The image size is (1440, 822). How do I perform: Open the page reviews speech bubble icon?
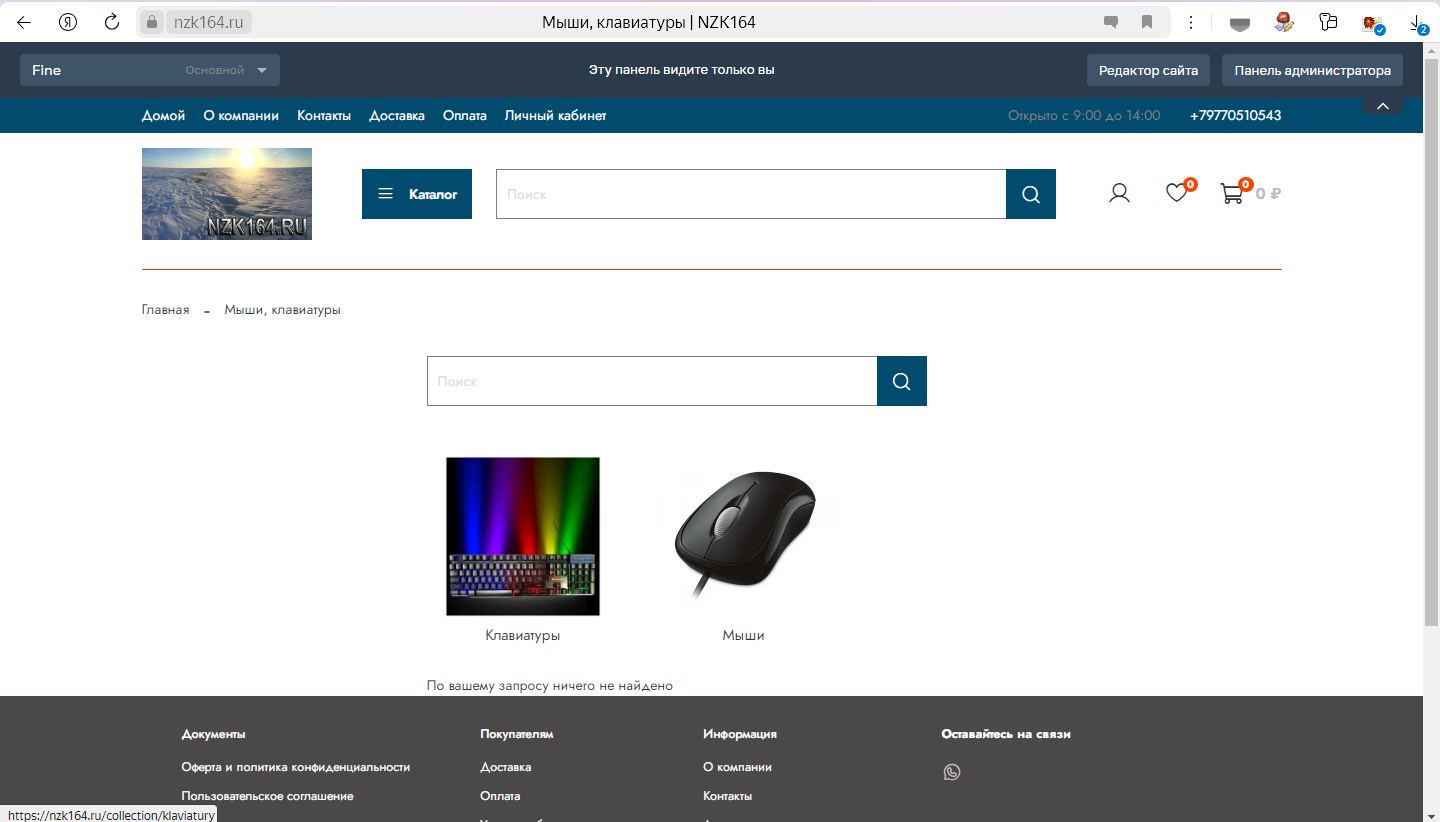(1111, 22)
